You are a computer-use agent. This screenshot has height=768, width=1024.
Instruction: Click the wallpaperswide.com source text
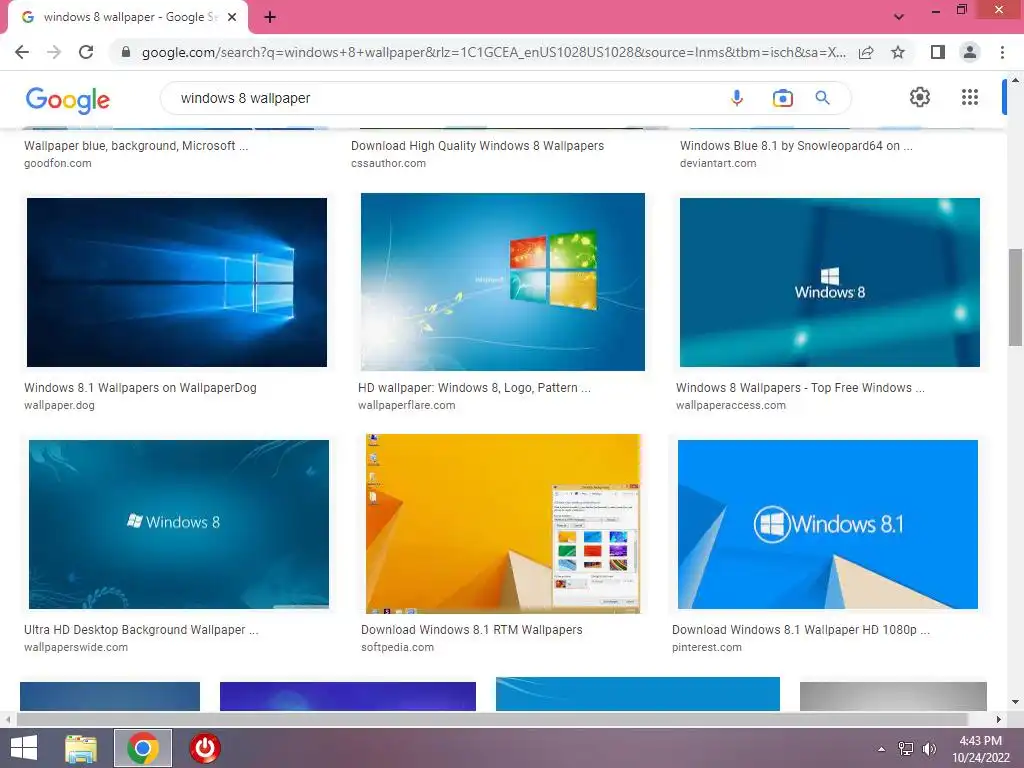pos(76,648)
